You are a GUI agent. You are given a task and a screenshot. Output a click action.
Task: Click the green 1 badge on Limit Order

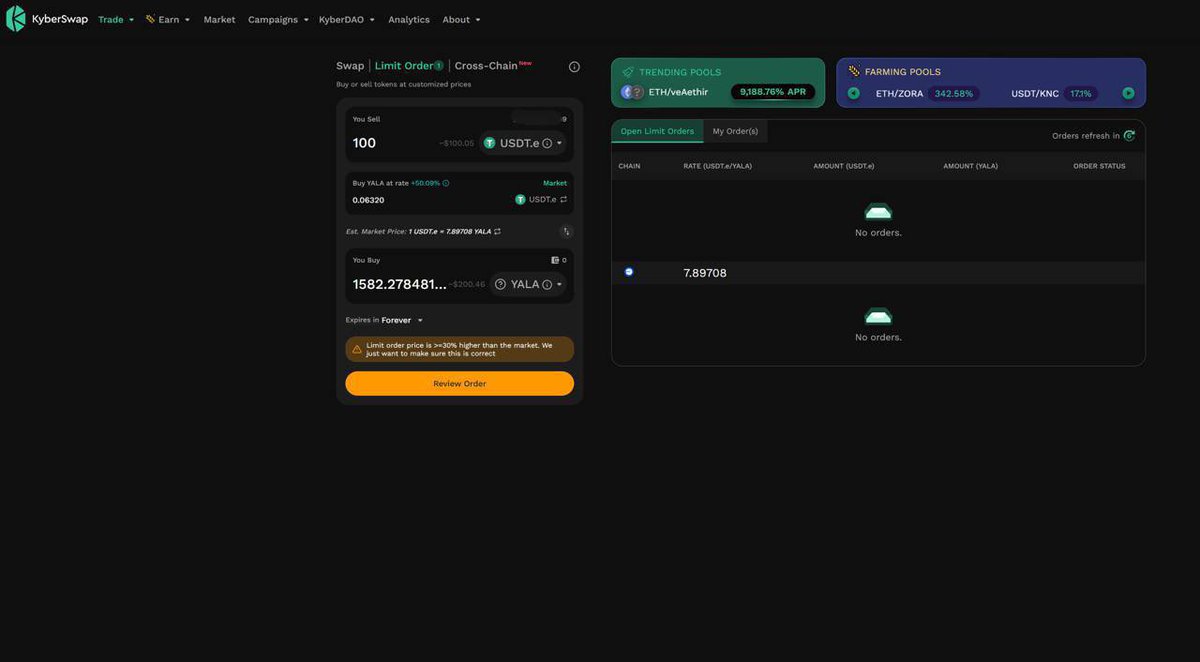coord(438,66)
